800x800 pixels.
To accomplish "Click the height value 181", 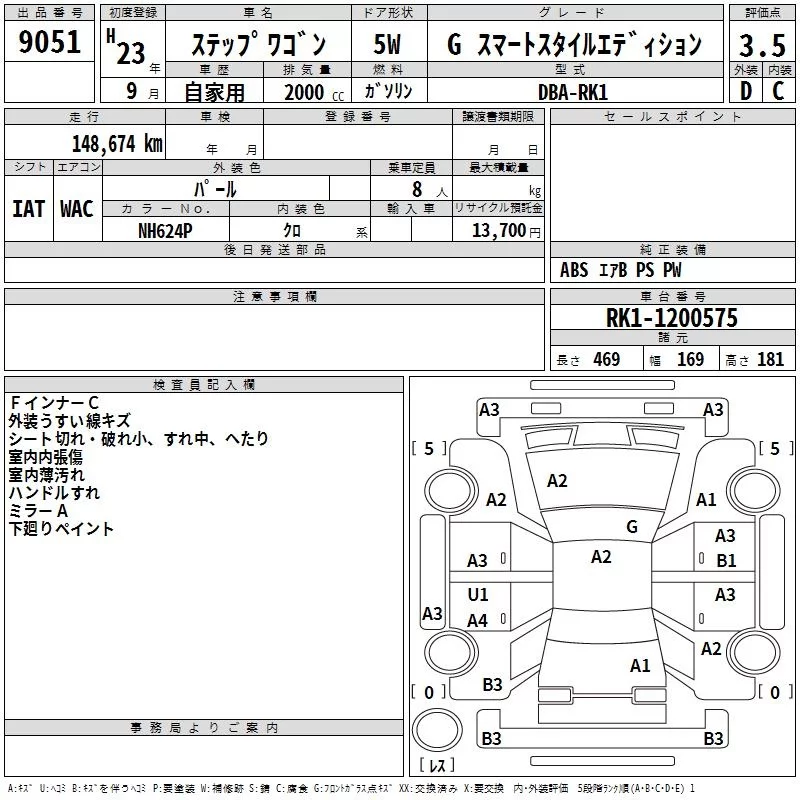I will click(770, 360).
